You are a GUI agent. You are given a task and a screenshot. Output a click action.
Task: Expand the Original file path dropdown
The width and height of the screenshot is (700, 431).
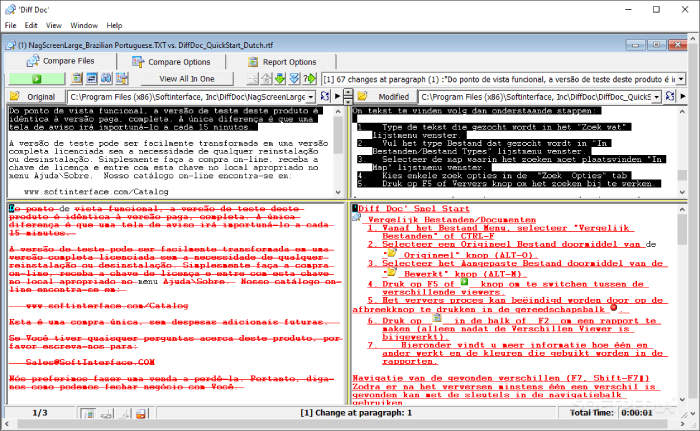click(311, 97)
